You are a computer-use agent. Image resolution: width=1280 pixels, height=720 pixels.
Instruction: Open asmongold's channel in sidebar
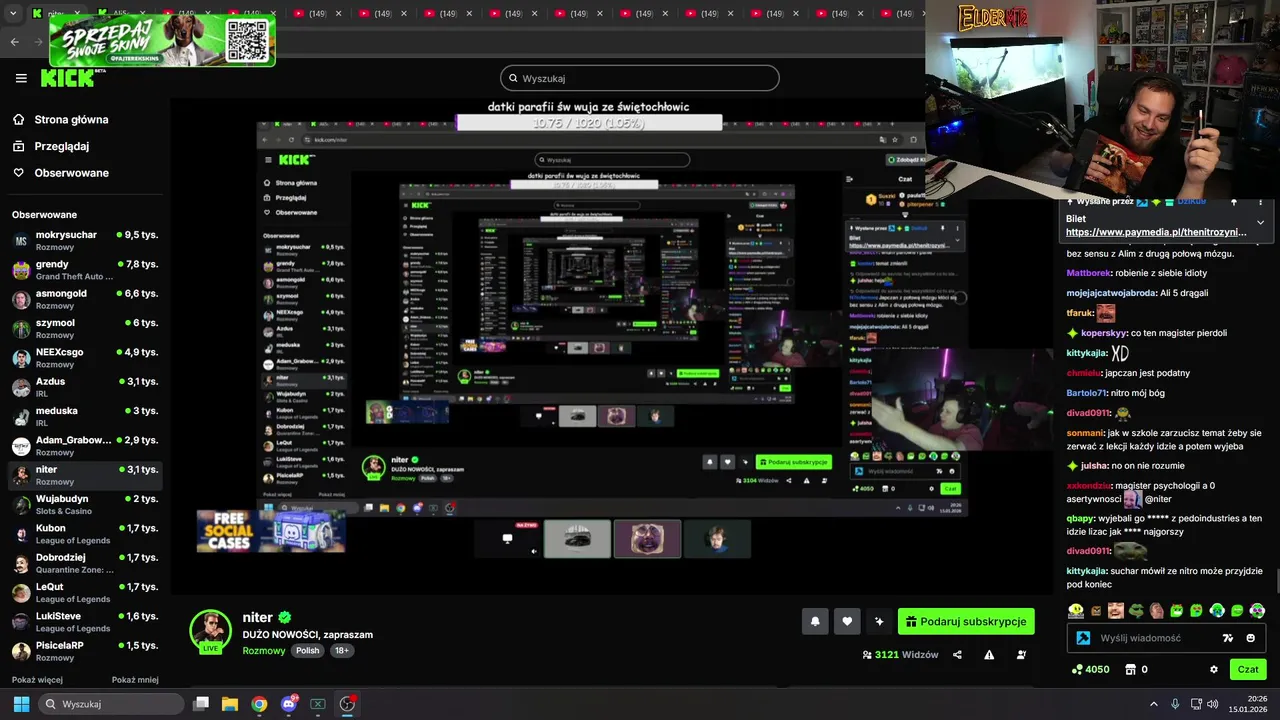point(85,299)
